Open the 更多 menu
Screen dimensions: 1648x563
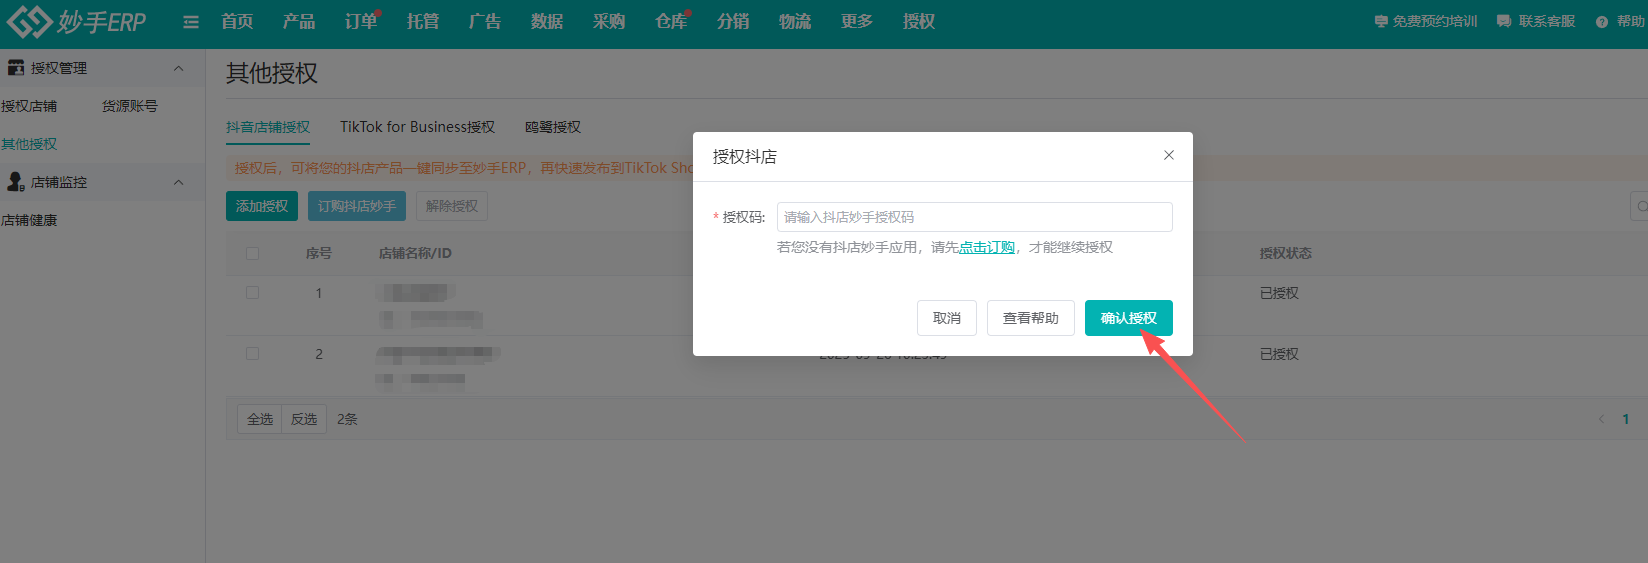(857, 22)
